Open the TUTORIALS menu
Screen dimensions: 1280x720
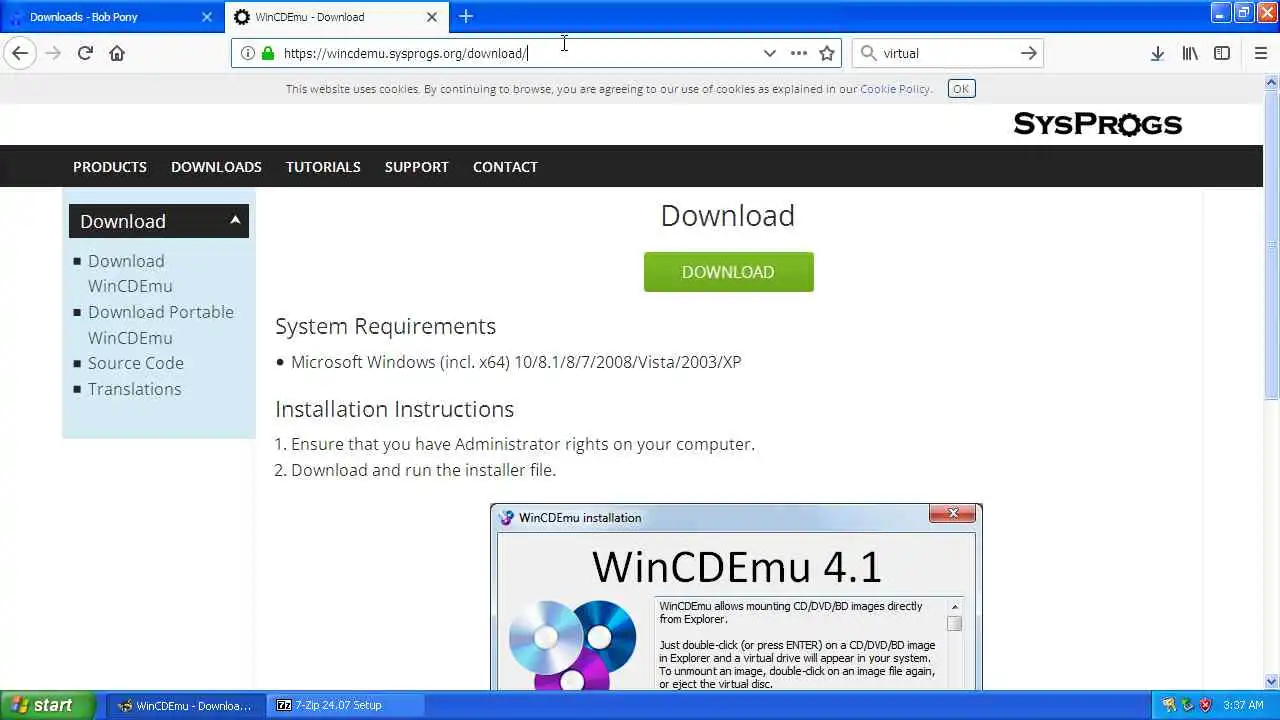tap(323, 167)
